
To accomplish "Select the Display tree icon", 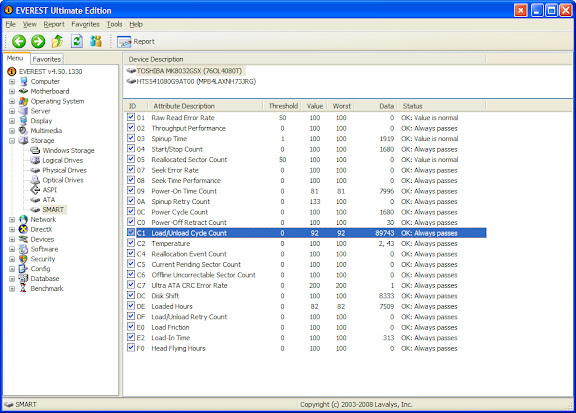I will 24,121.
